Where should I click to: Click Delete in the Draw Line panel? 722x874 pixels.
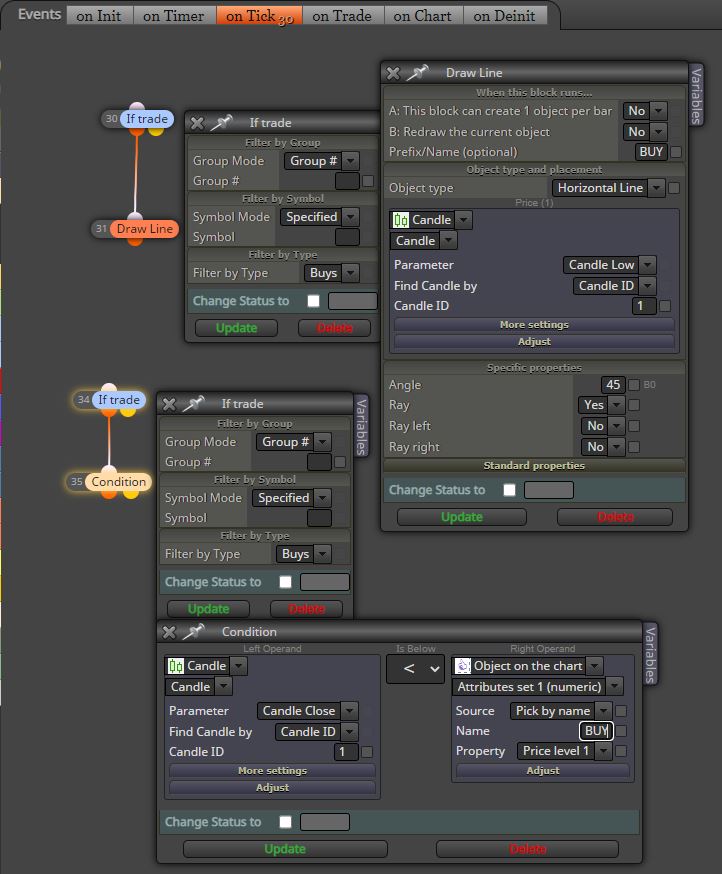[615, 517]
